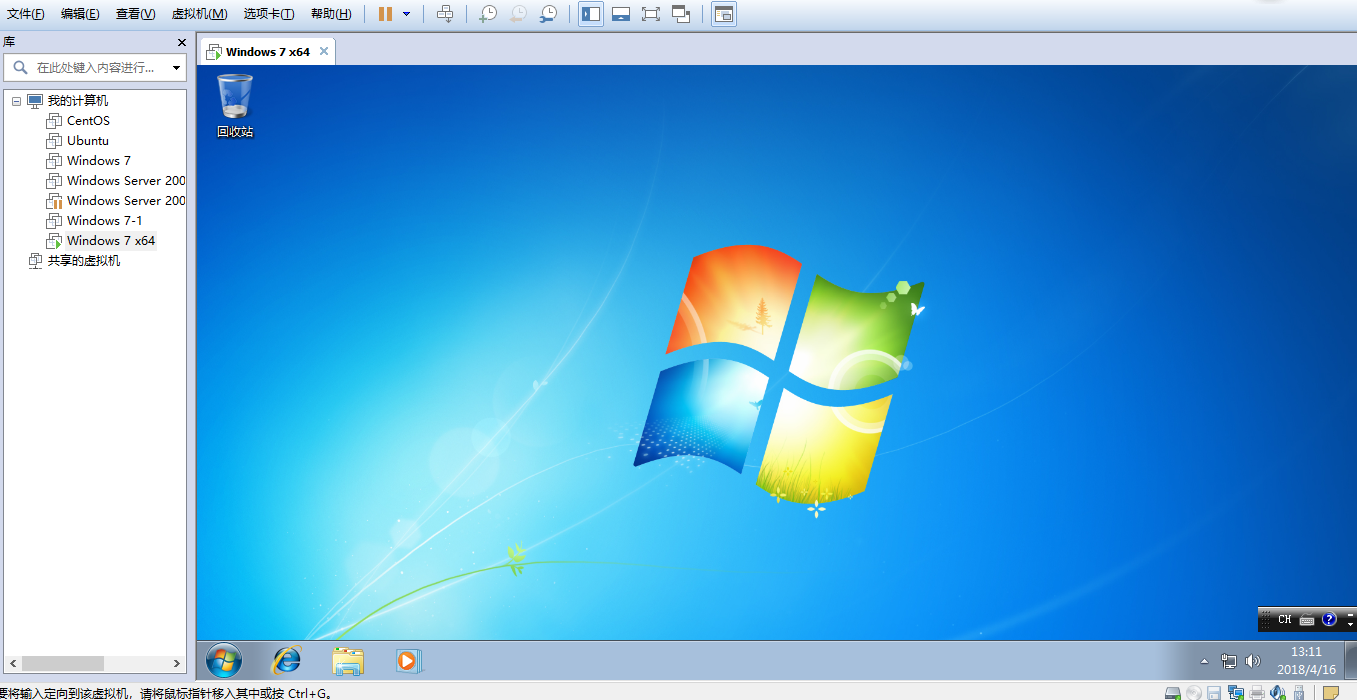Viewport: 1357px width, 700px height.
Task: Switch to Unity mode from the toolbar
Action: coord(681,14)
